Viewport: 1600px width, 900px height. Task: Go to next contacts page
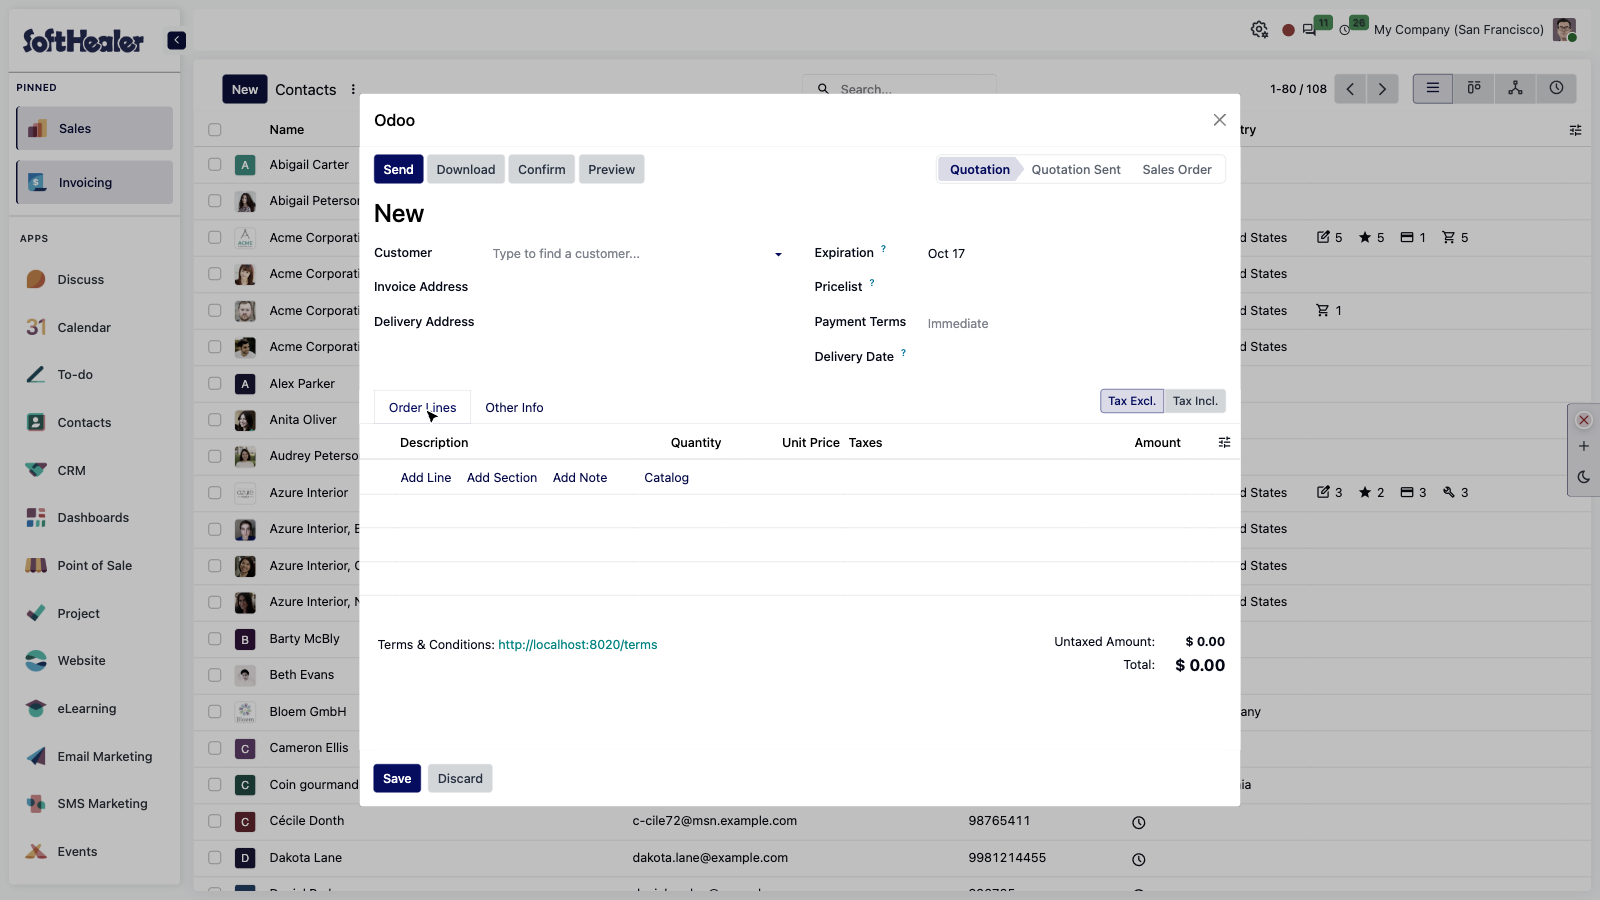coord(1382,89)
